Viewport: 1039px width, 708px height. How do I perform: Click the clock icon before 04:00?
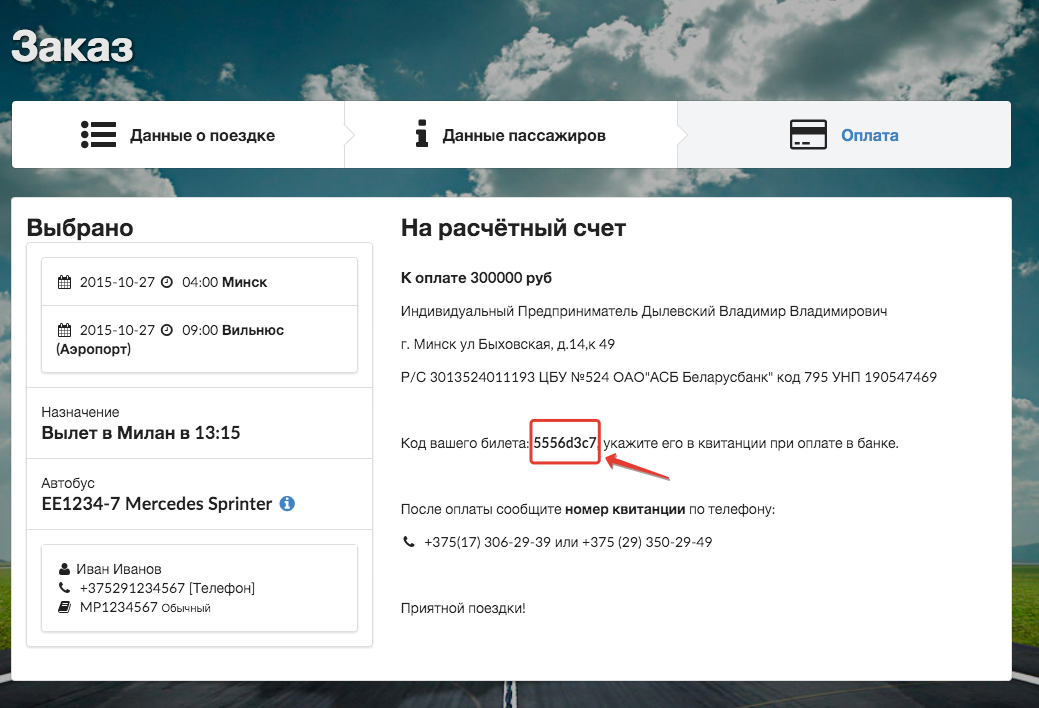[x=167, y=282]
